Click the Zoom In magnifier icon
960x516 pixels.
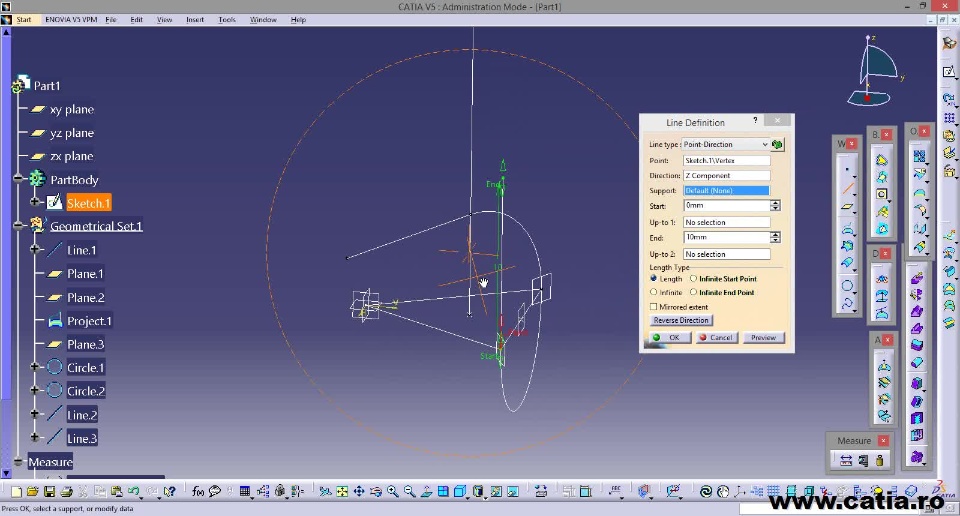click(392, 492)
